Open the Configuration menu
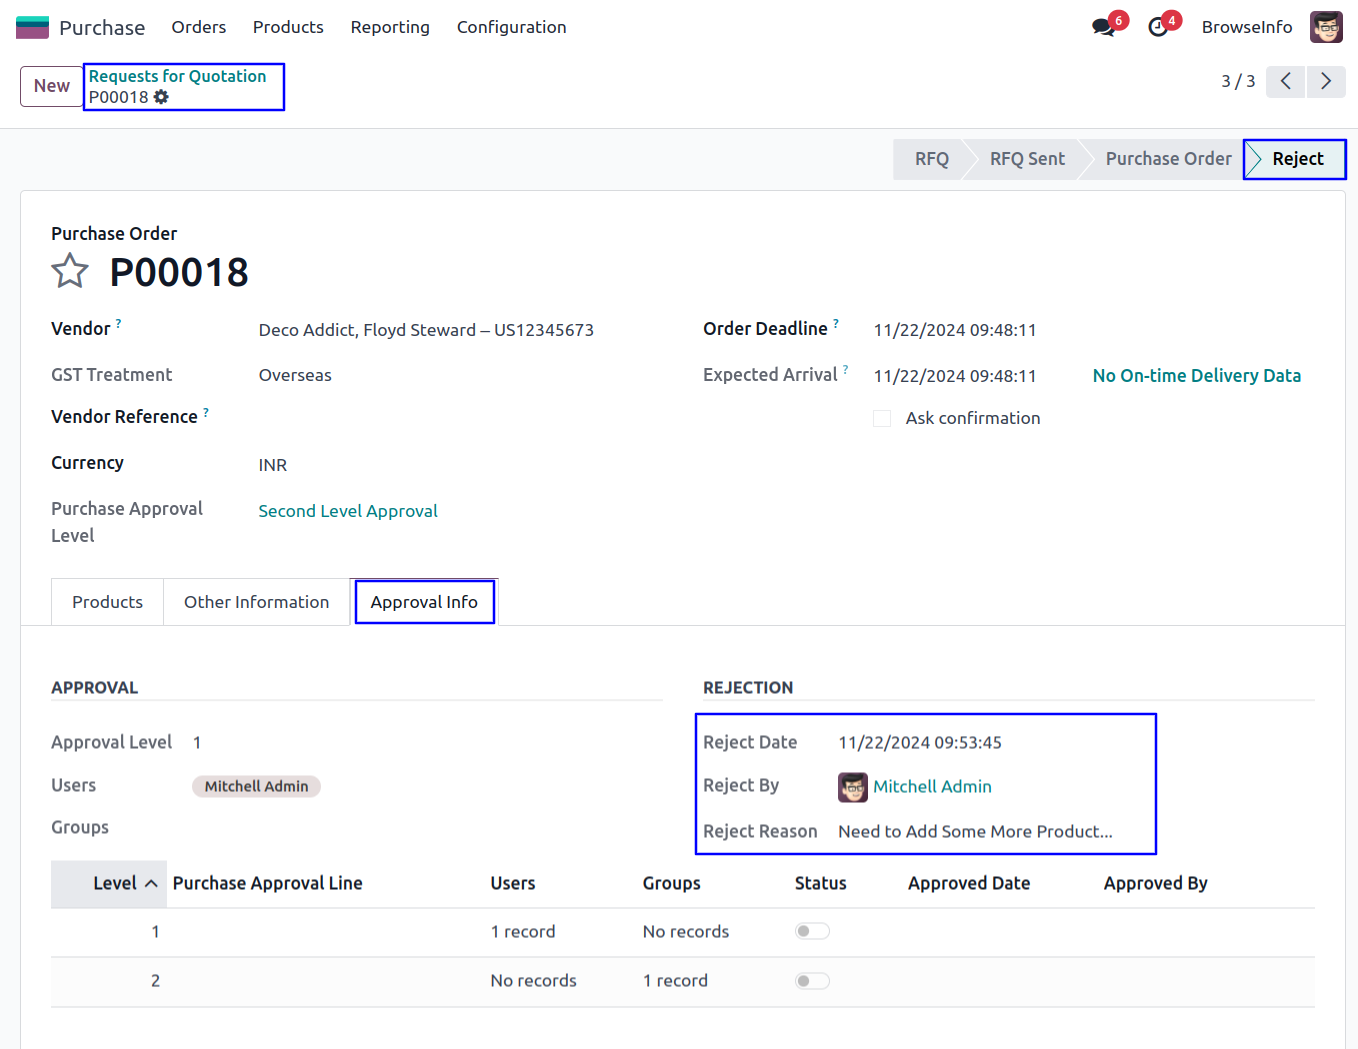Screen dimensions: 1358x1049 pyautogui.click(x=511, y=27)
